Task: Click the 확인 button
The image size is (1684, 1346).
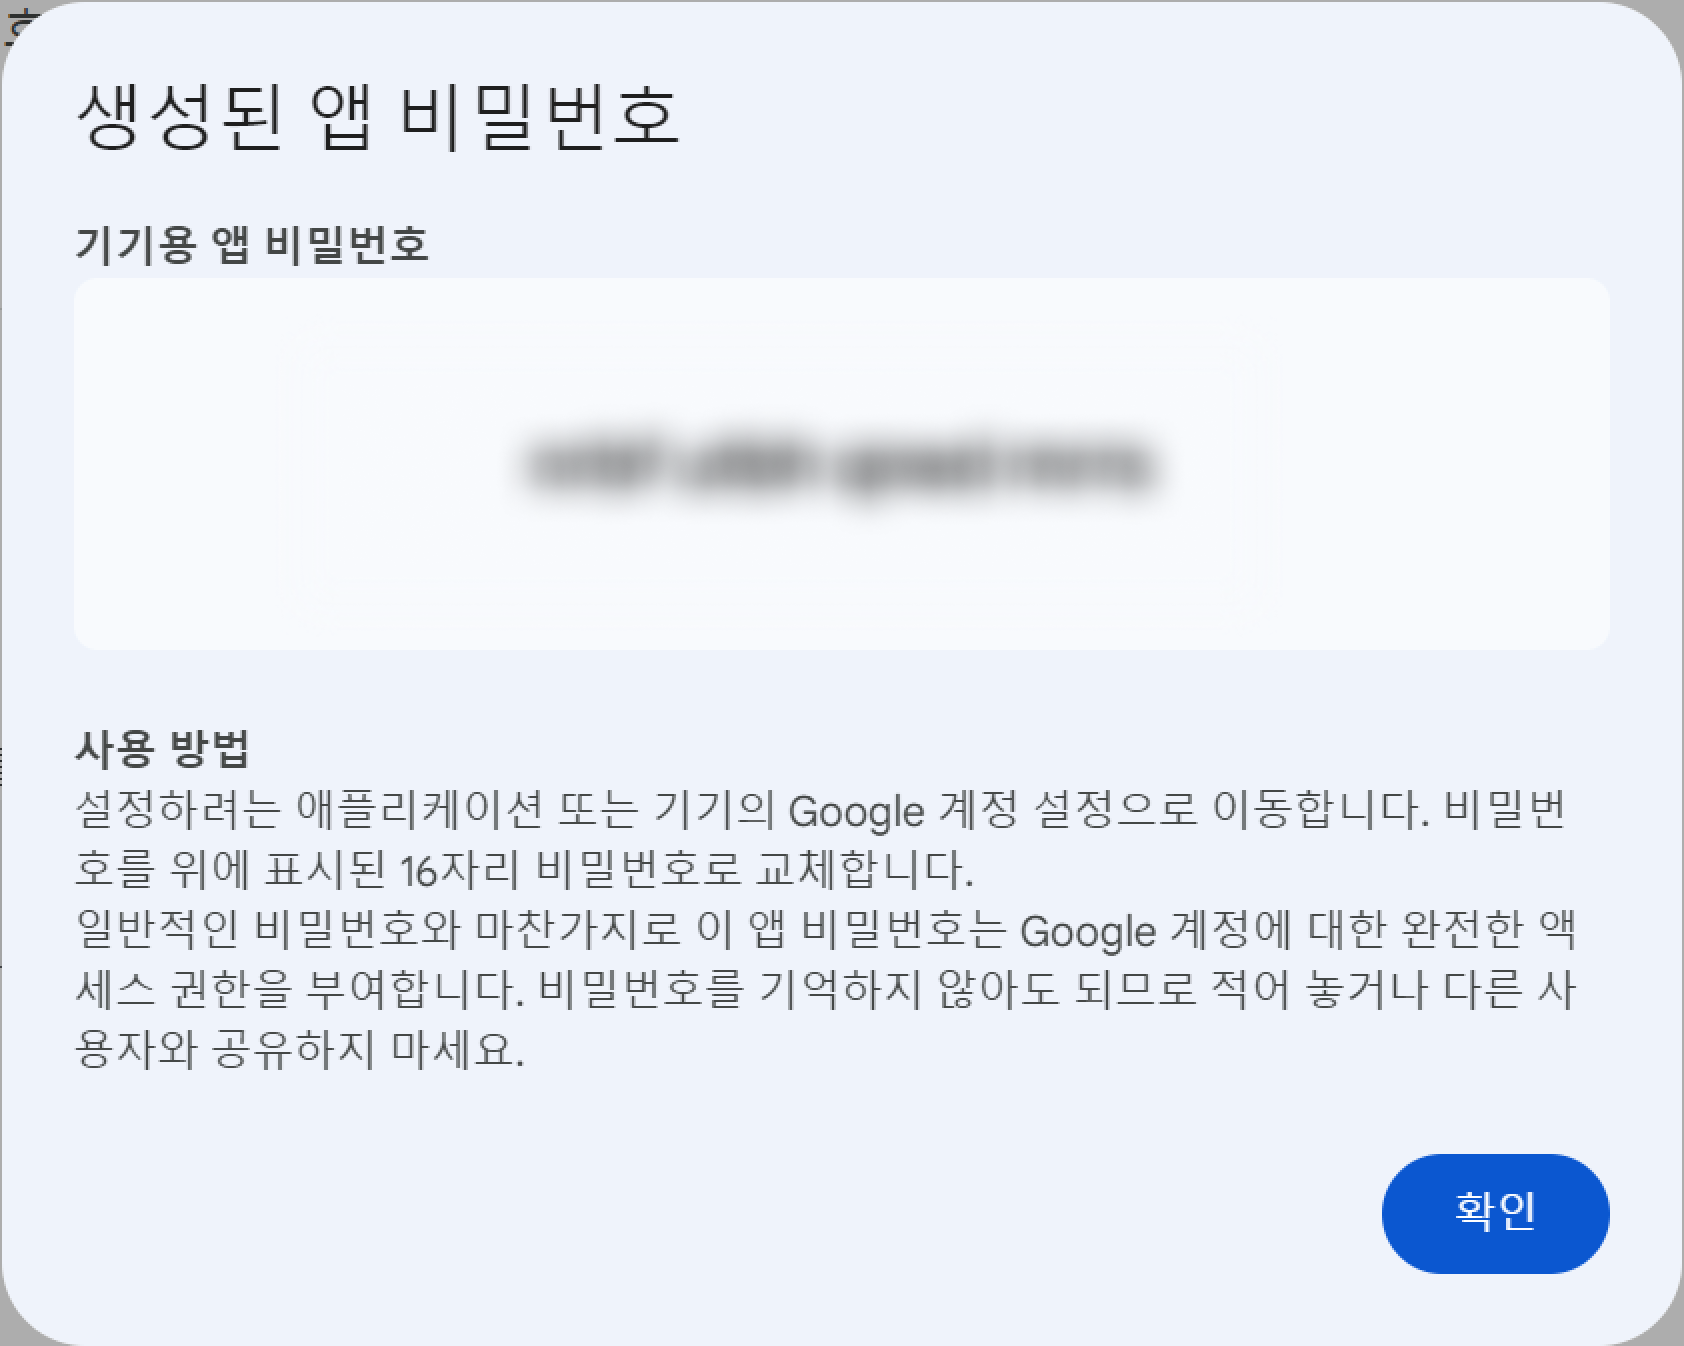Action: pos(1495,1213)
